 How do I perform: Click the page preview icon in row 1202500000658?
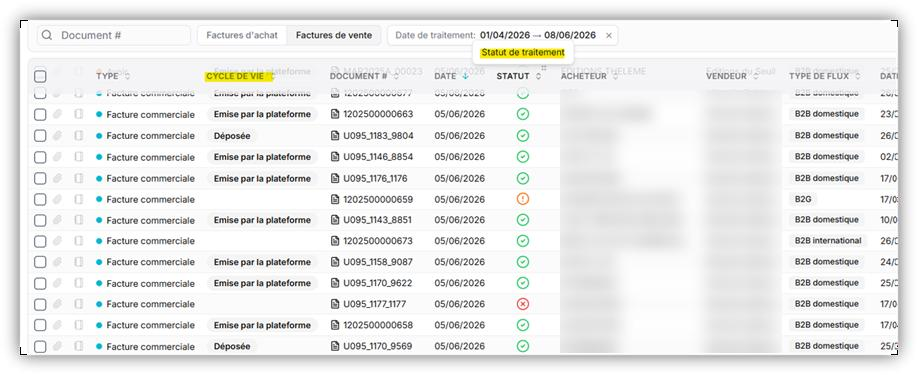(78, 325)
